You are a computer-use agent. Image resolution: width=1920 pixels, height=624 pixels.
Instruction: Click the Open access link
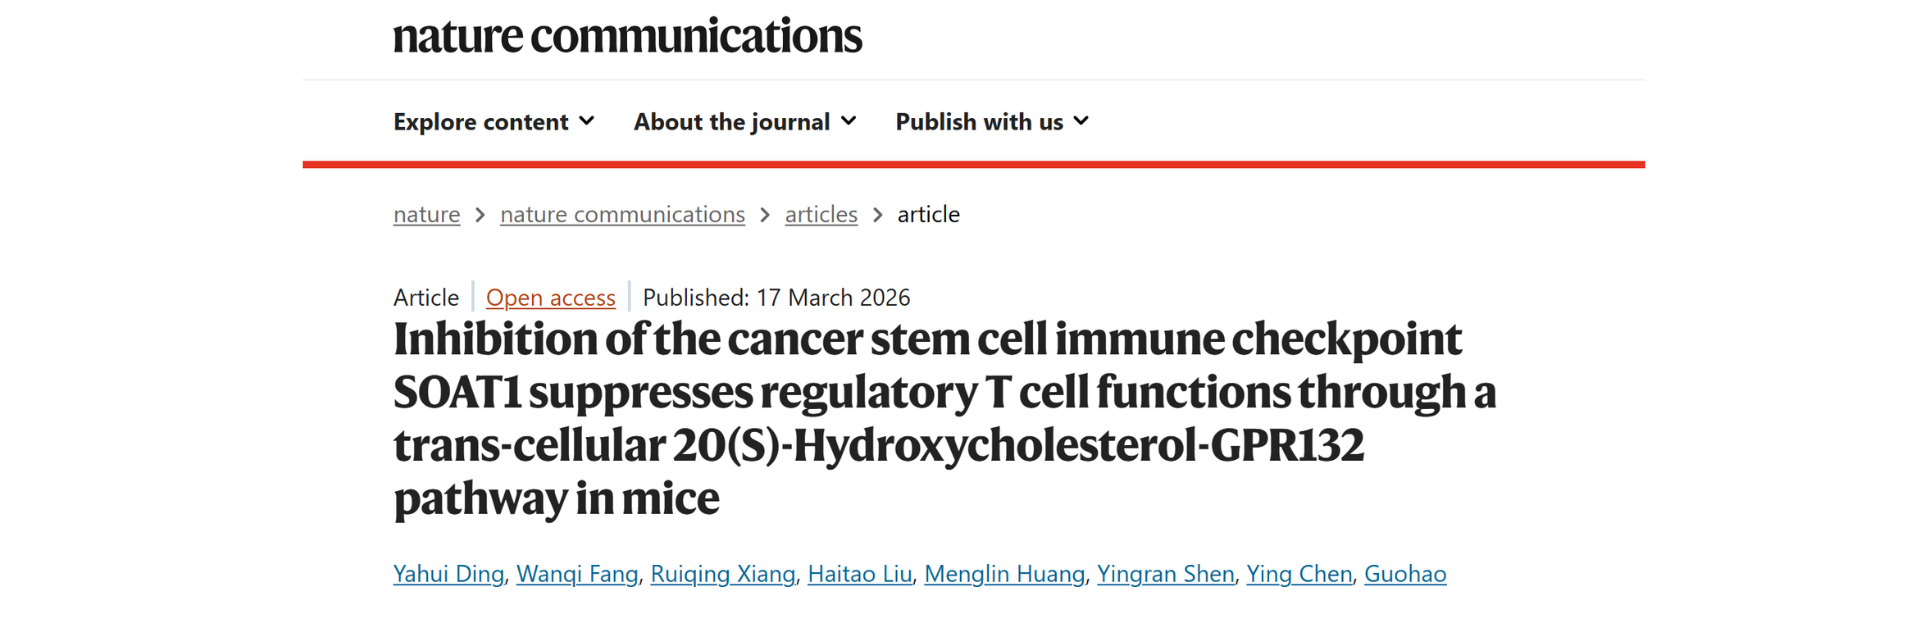(x=550, y=298)
